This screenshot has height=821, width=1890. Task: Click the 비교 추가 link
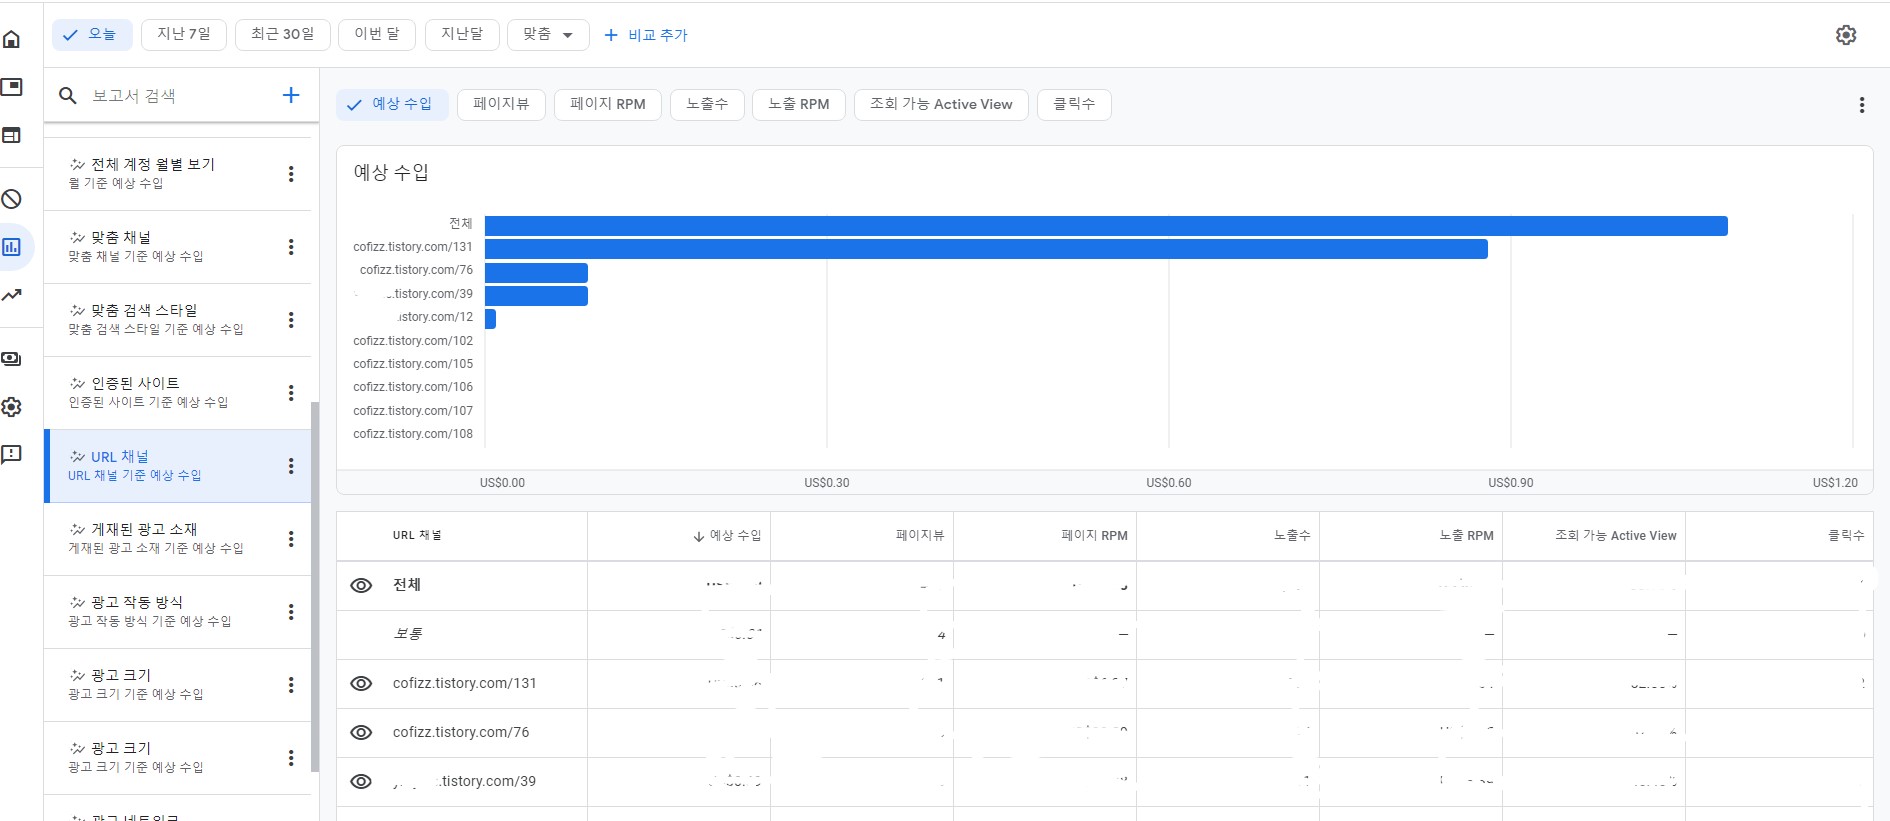click(646, 35)
